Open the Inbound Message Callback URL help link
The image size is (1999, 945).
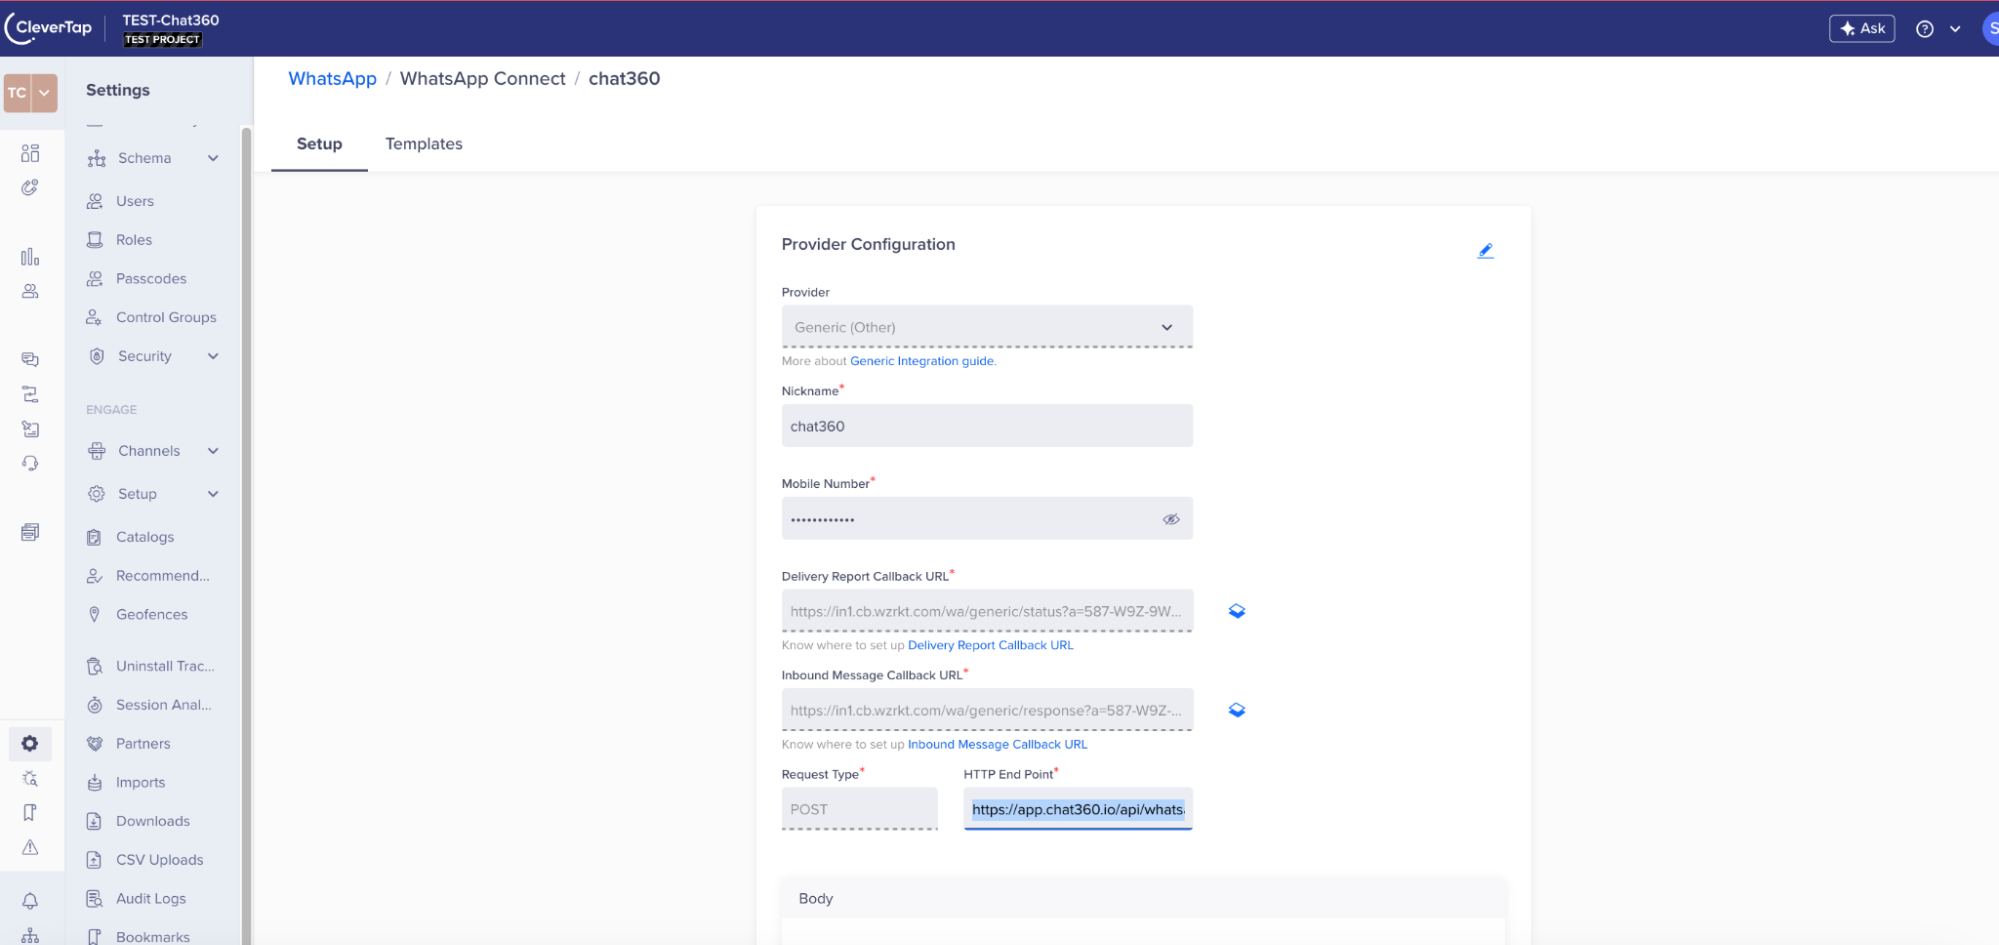click(997, 744)
